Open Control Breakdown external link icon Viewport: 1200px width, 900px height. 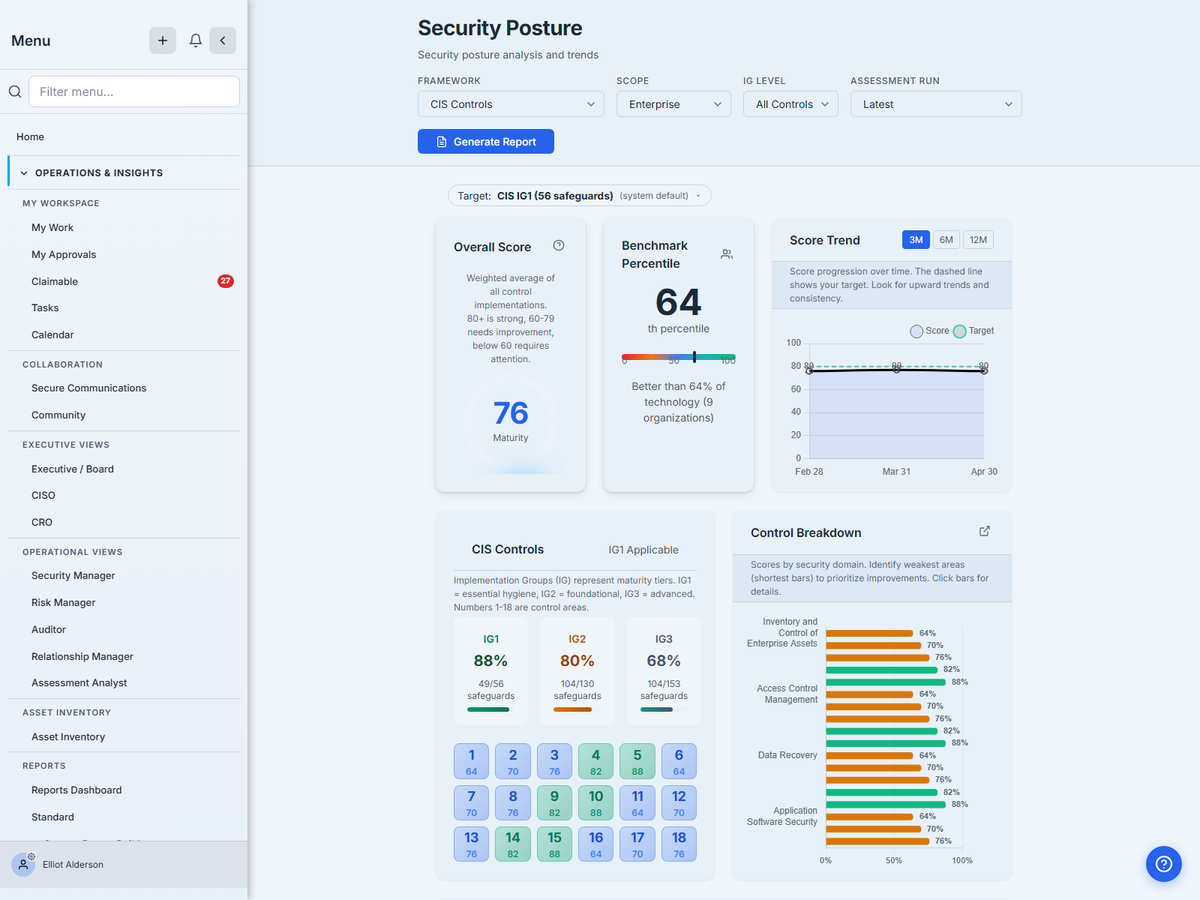pos(985,531)
